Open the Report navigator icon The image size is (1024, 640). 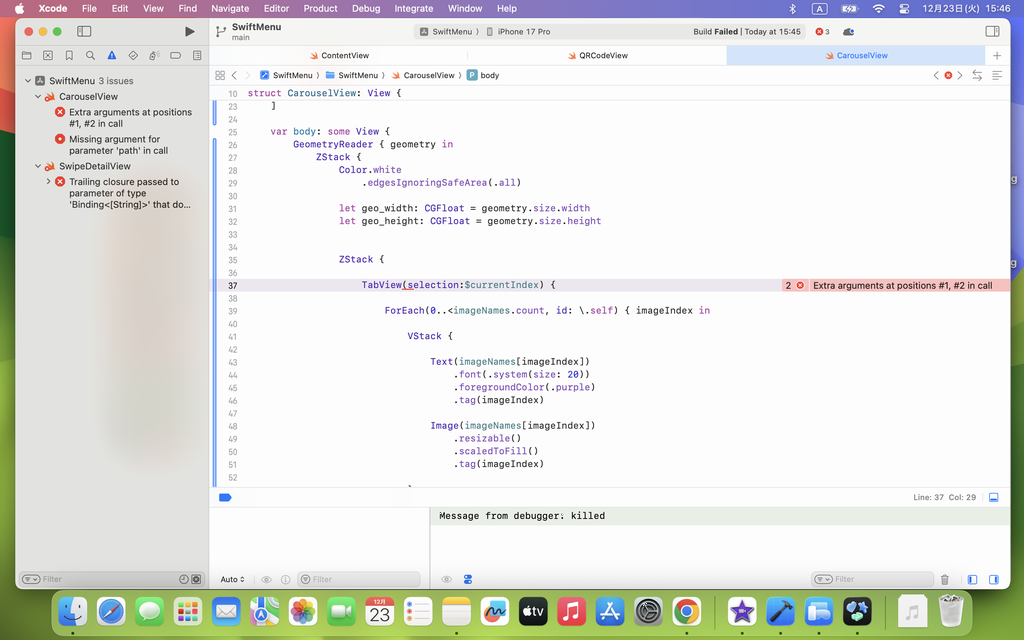coord(197,56)
